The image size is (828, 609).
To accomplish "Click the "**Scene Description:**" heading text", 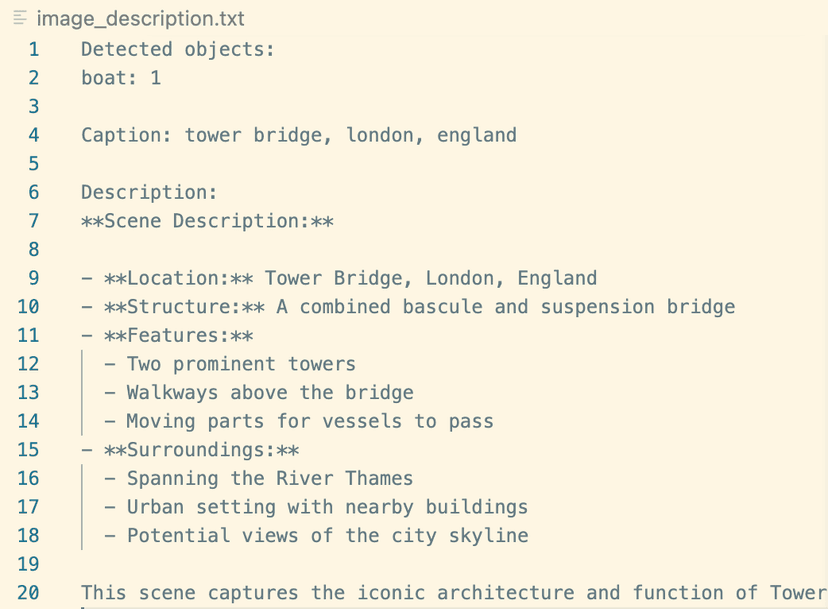I will 207,221.
